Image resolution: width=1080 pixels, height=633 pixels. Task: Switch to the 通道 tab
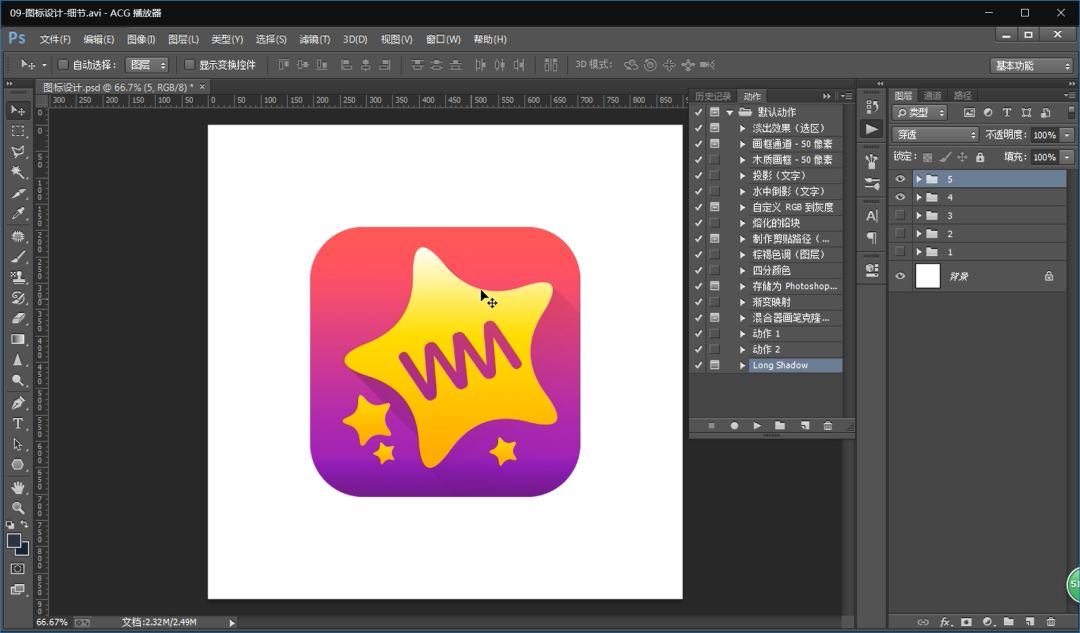pos(932,95)
